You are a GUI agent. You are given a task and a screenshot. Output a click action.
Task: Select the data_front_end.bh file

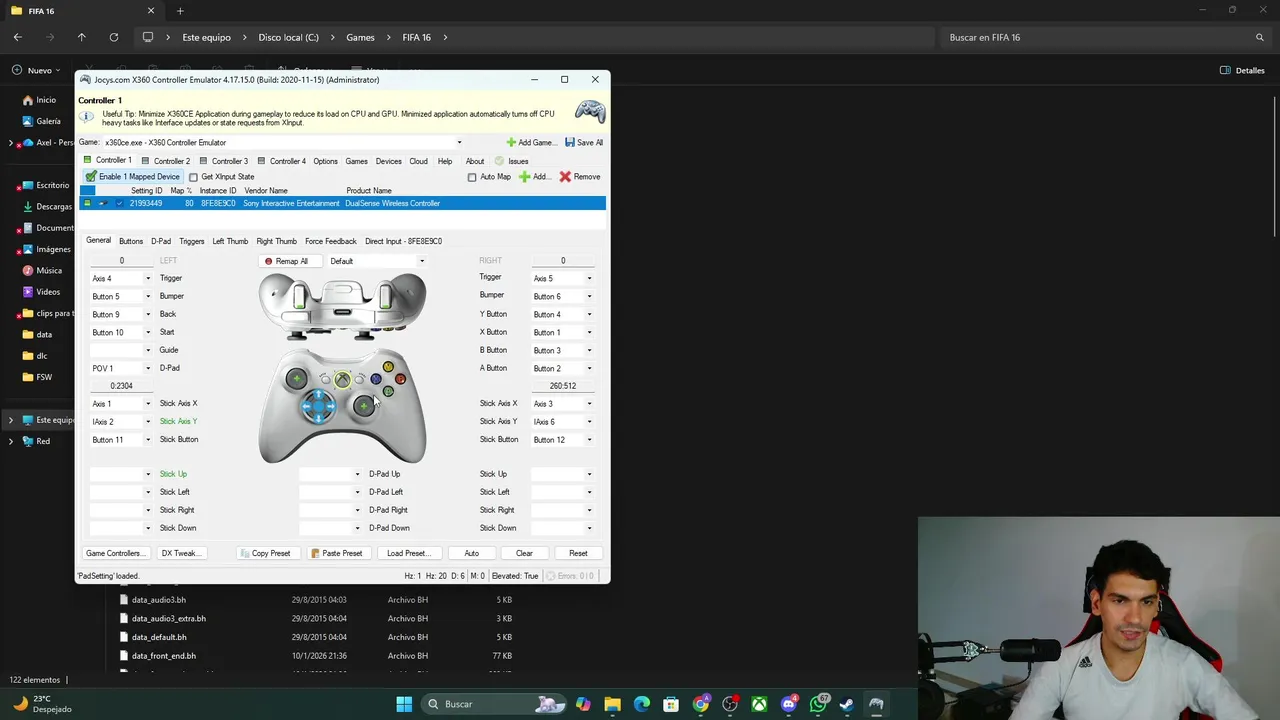click(x=164, y=656)
